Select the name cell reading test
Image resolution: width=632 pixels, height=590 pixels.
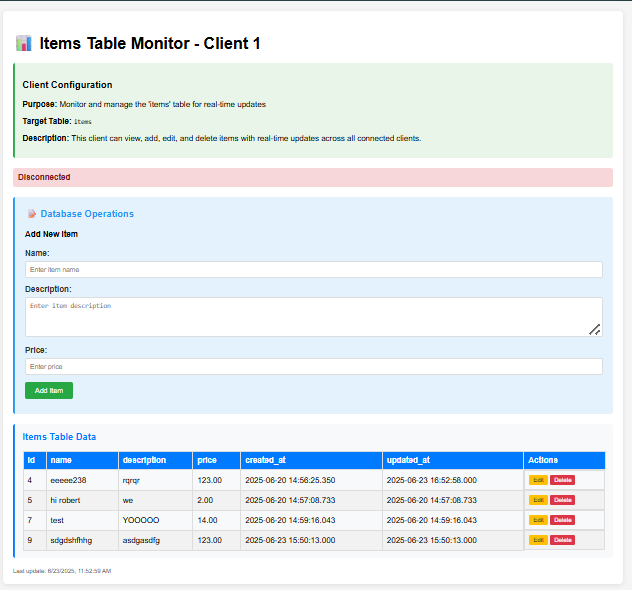click(x=82, y=520)
